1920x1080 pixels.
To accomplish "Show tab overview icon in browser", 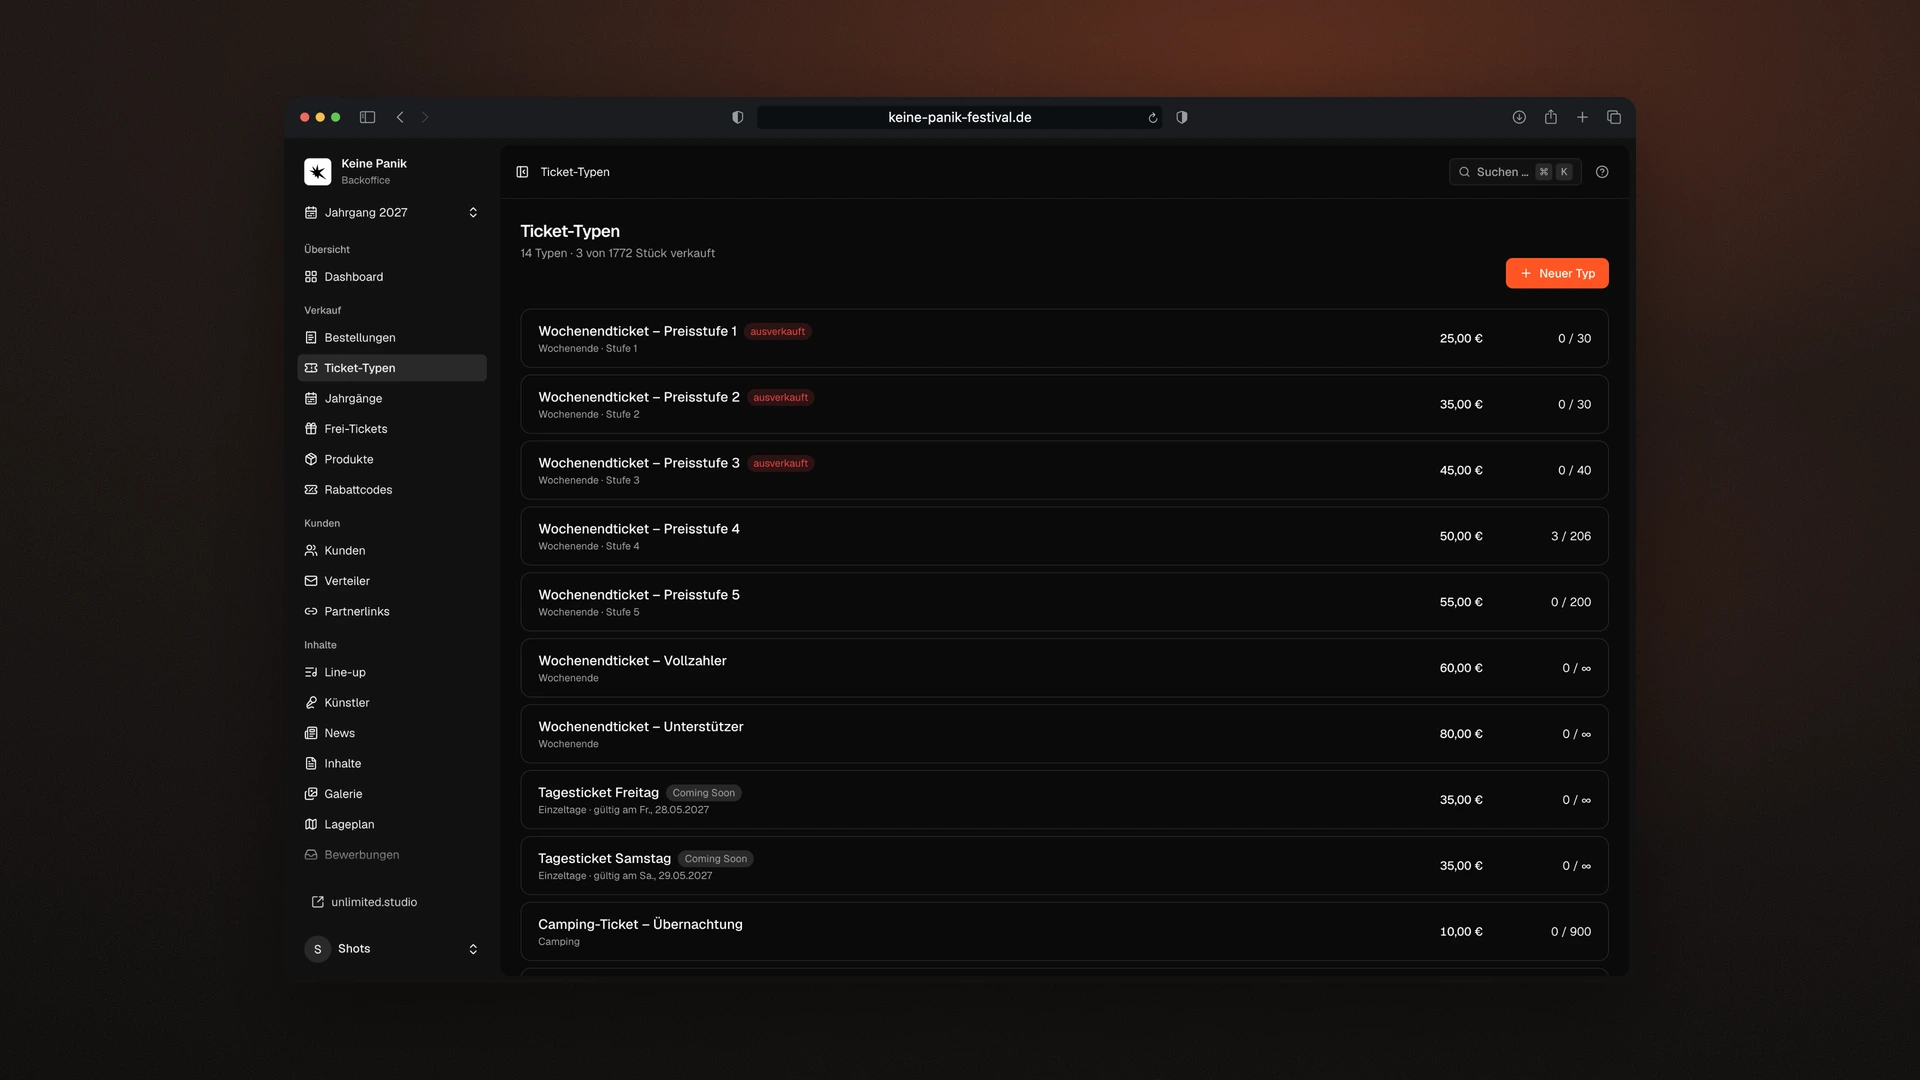I will pyautogui.click(x=1614, y=117).
